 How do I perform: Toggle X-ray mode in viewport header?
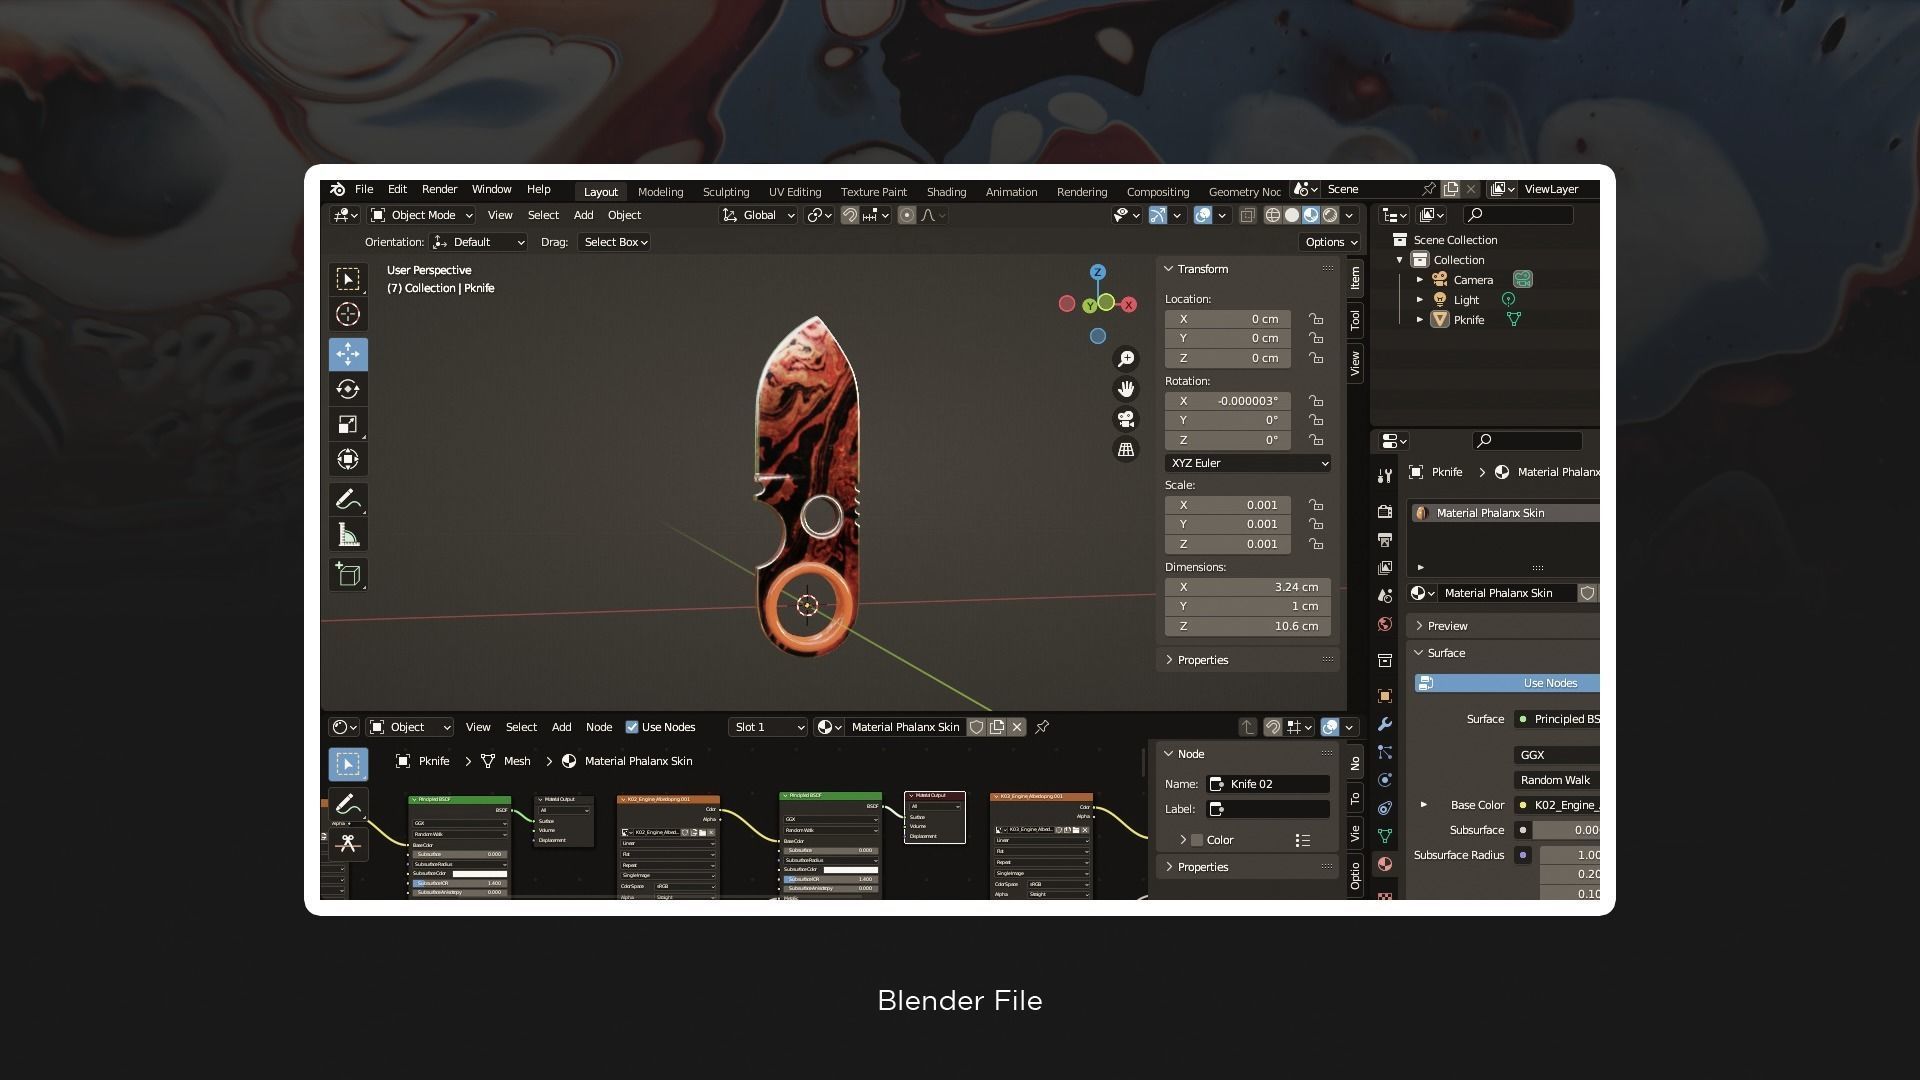[x=1247, y=215]
